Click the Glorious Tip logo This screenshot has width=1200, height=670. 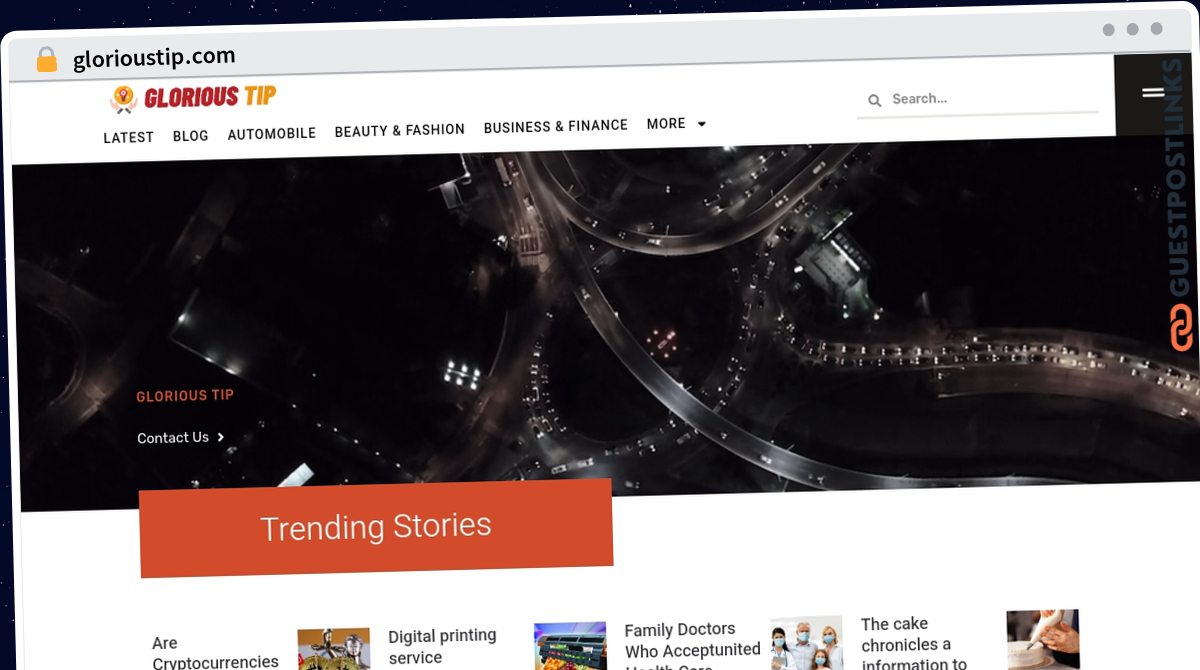coord(192,97)
